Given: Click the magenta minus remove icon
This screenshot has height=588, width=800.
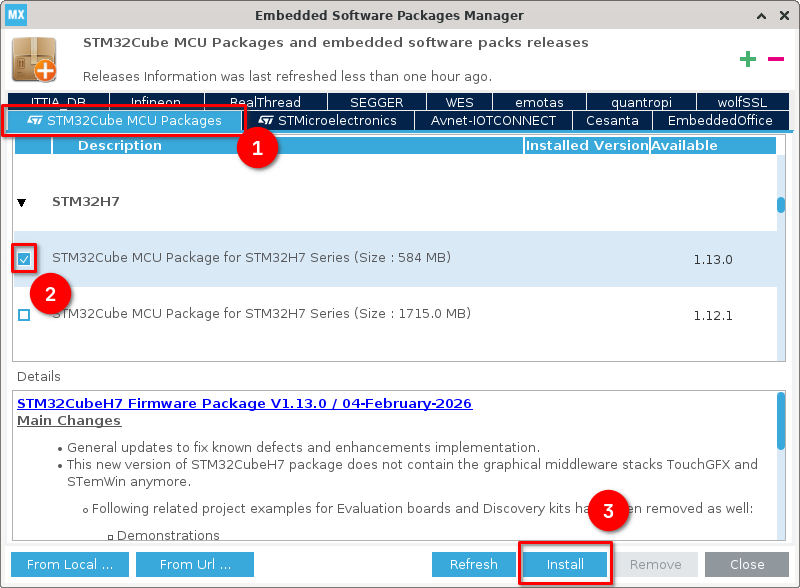Looking at the screenshot, I should click(776, 60).
